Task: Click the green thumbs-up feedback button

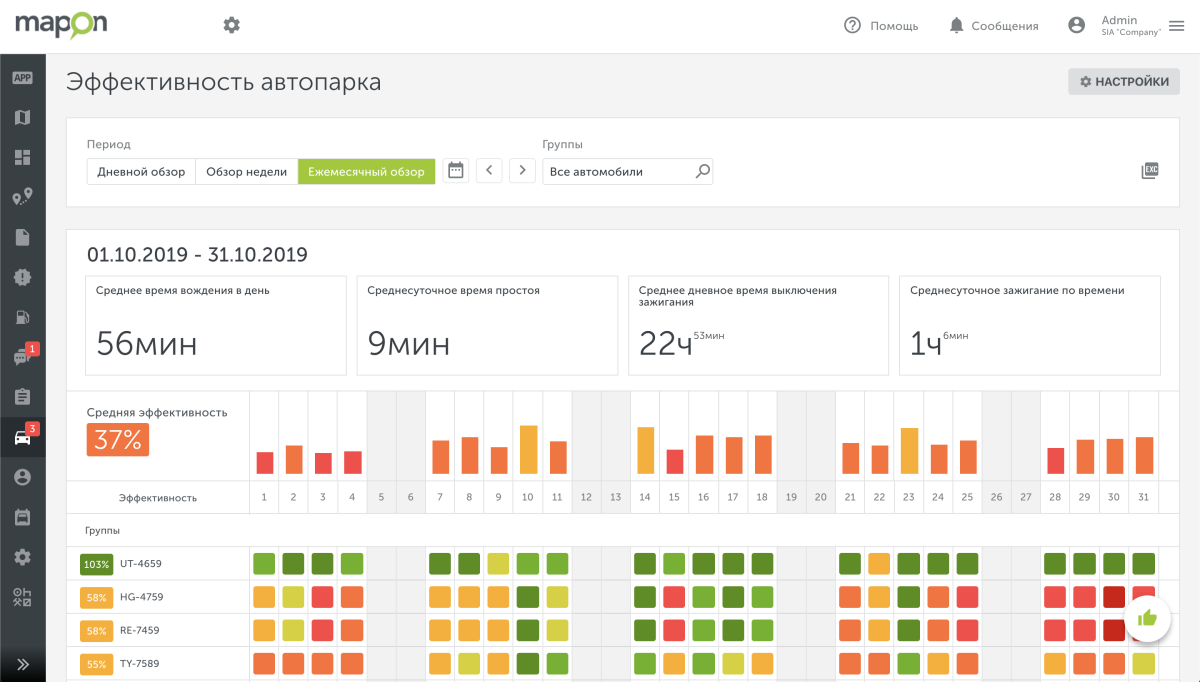Action: (1147, 618)
